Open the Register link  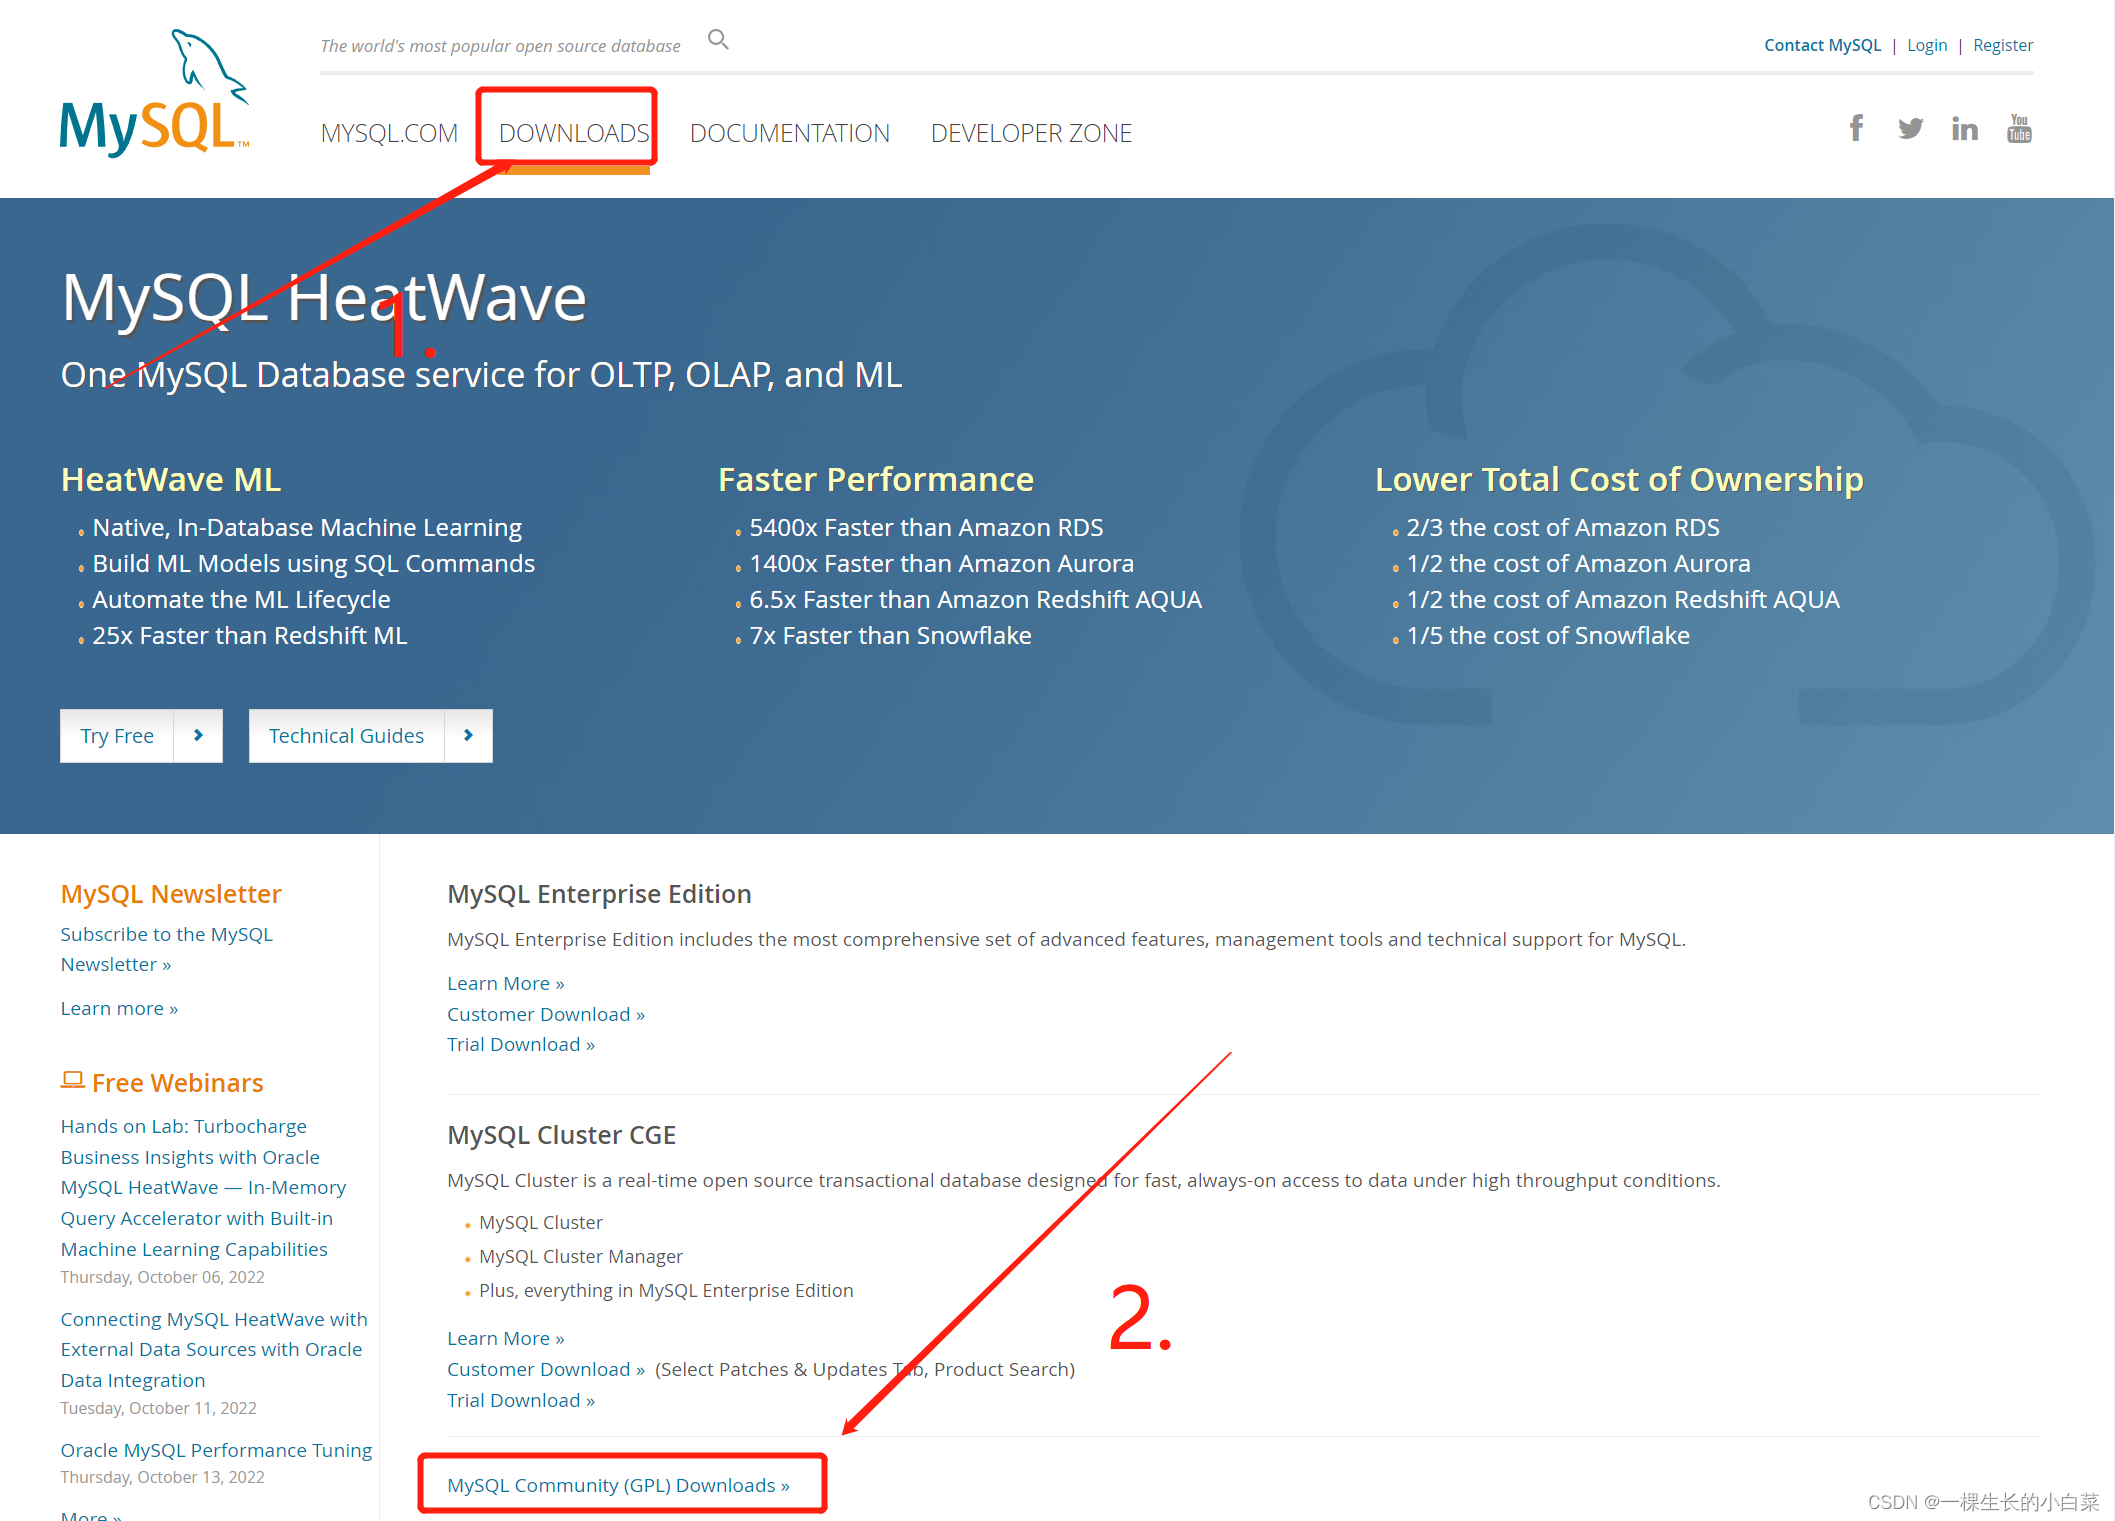[2002, 45]
